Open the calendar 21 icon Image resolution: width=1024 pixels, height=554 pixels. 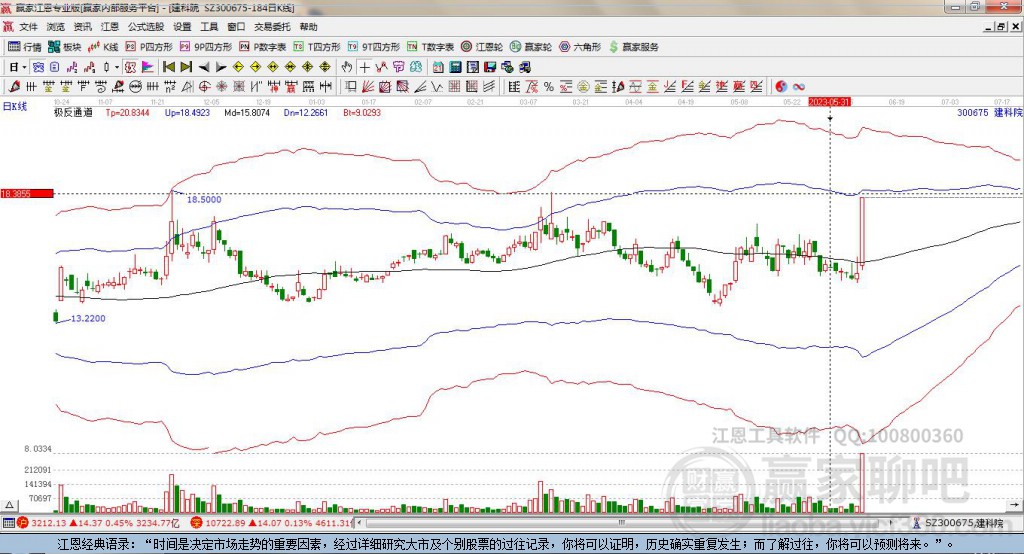point(438,67)
